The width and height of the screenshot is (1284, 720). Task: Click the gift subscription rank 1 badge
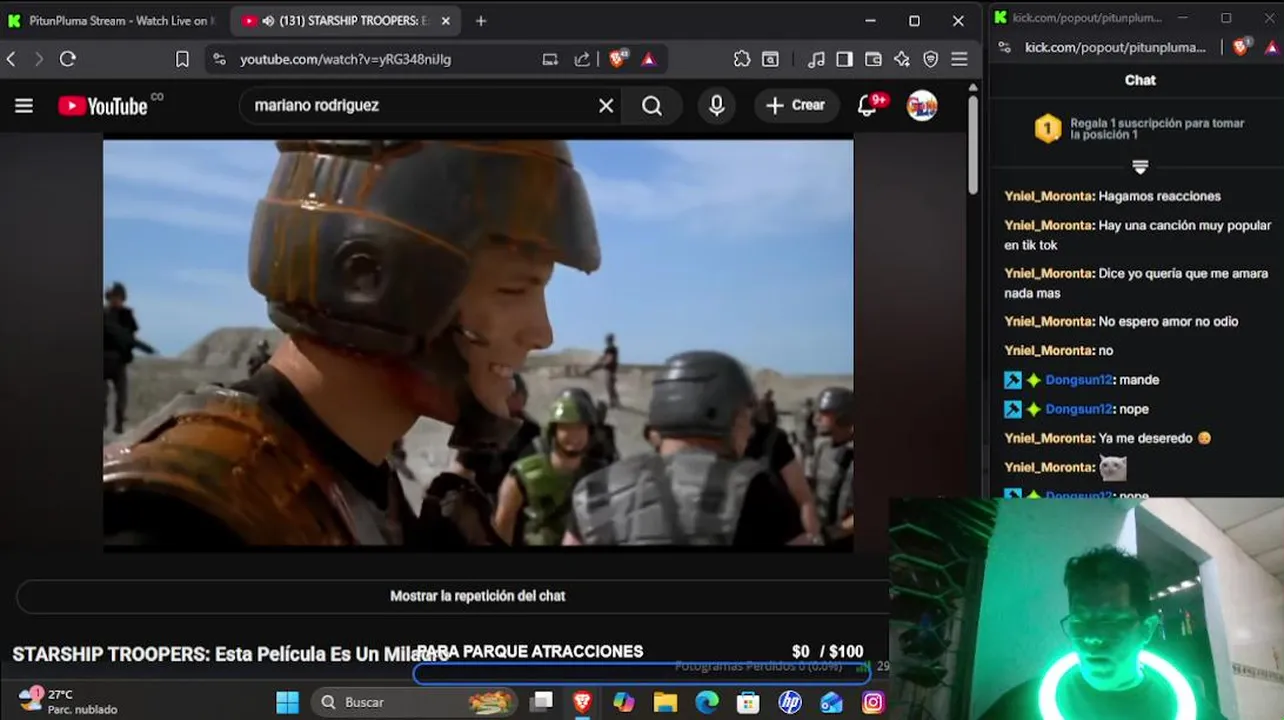(x=1047, y=128)
